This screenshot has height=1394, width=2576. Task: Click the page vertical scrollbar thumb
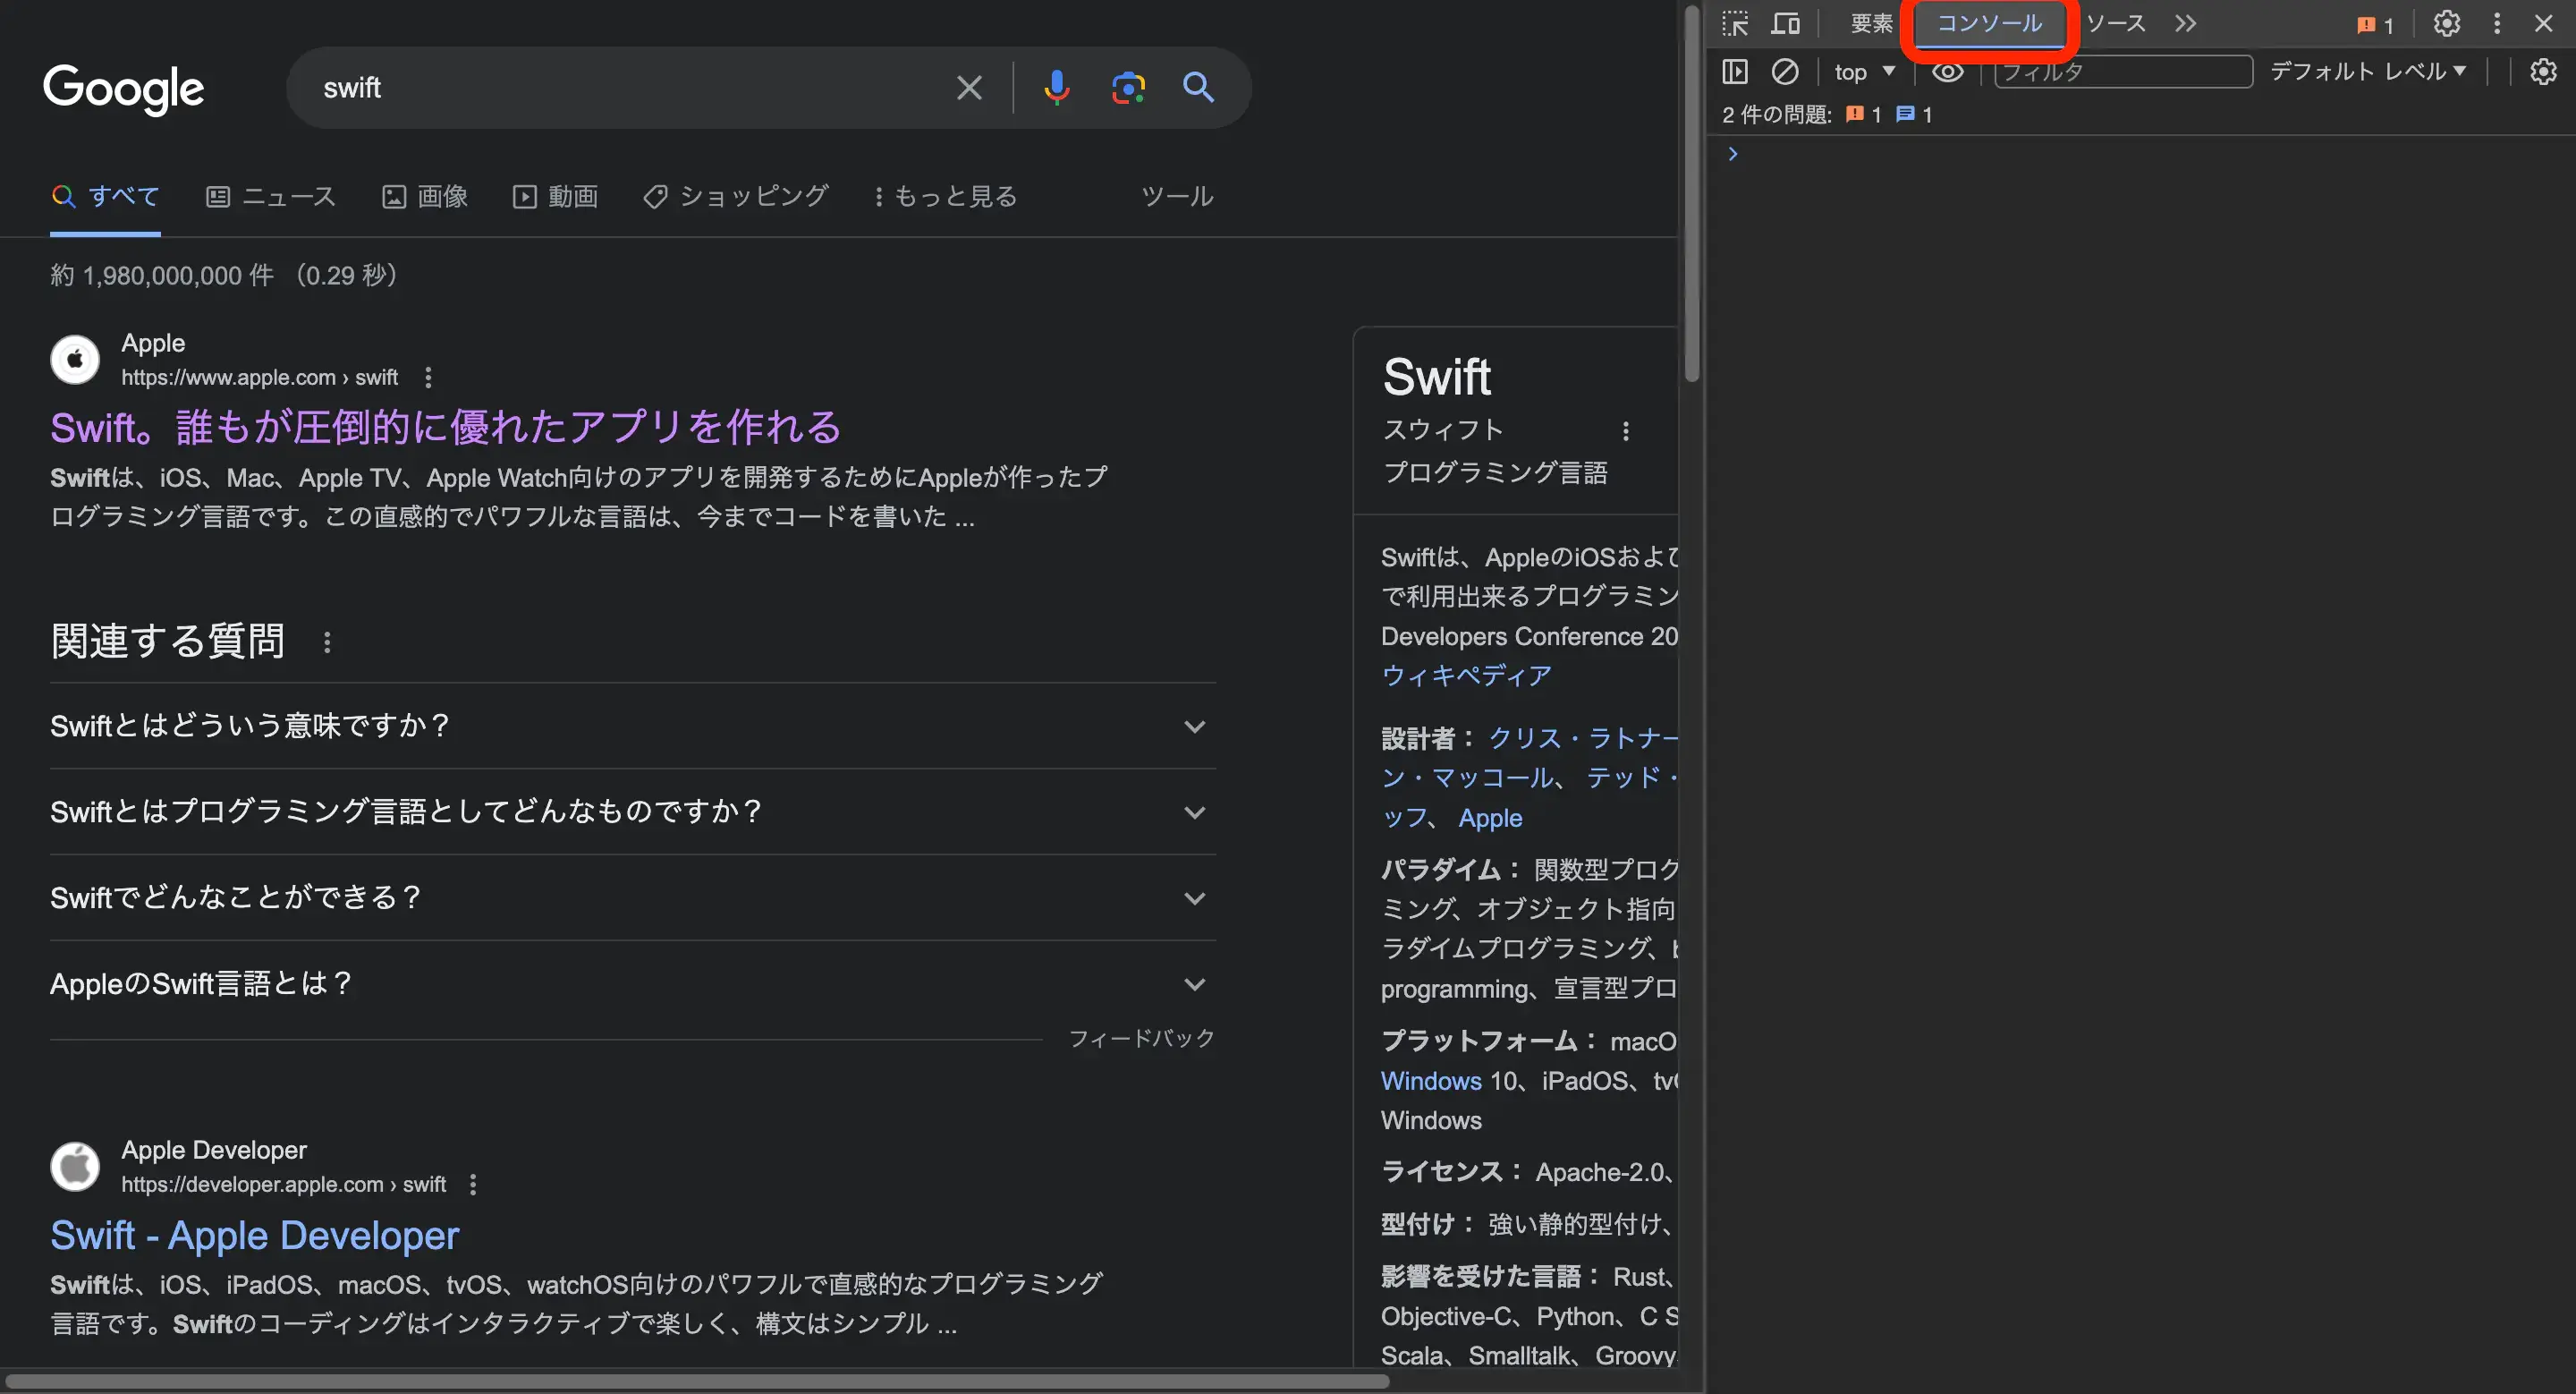[1691, 195]
